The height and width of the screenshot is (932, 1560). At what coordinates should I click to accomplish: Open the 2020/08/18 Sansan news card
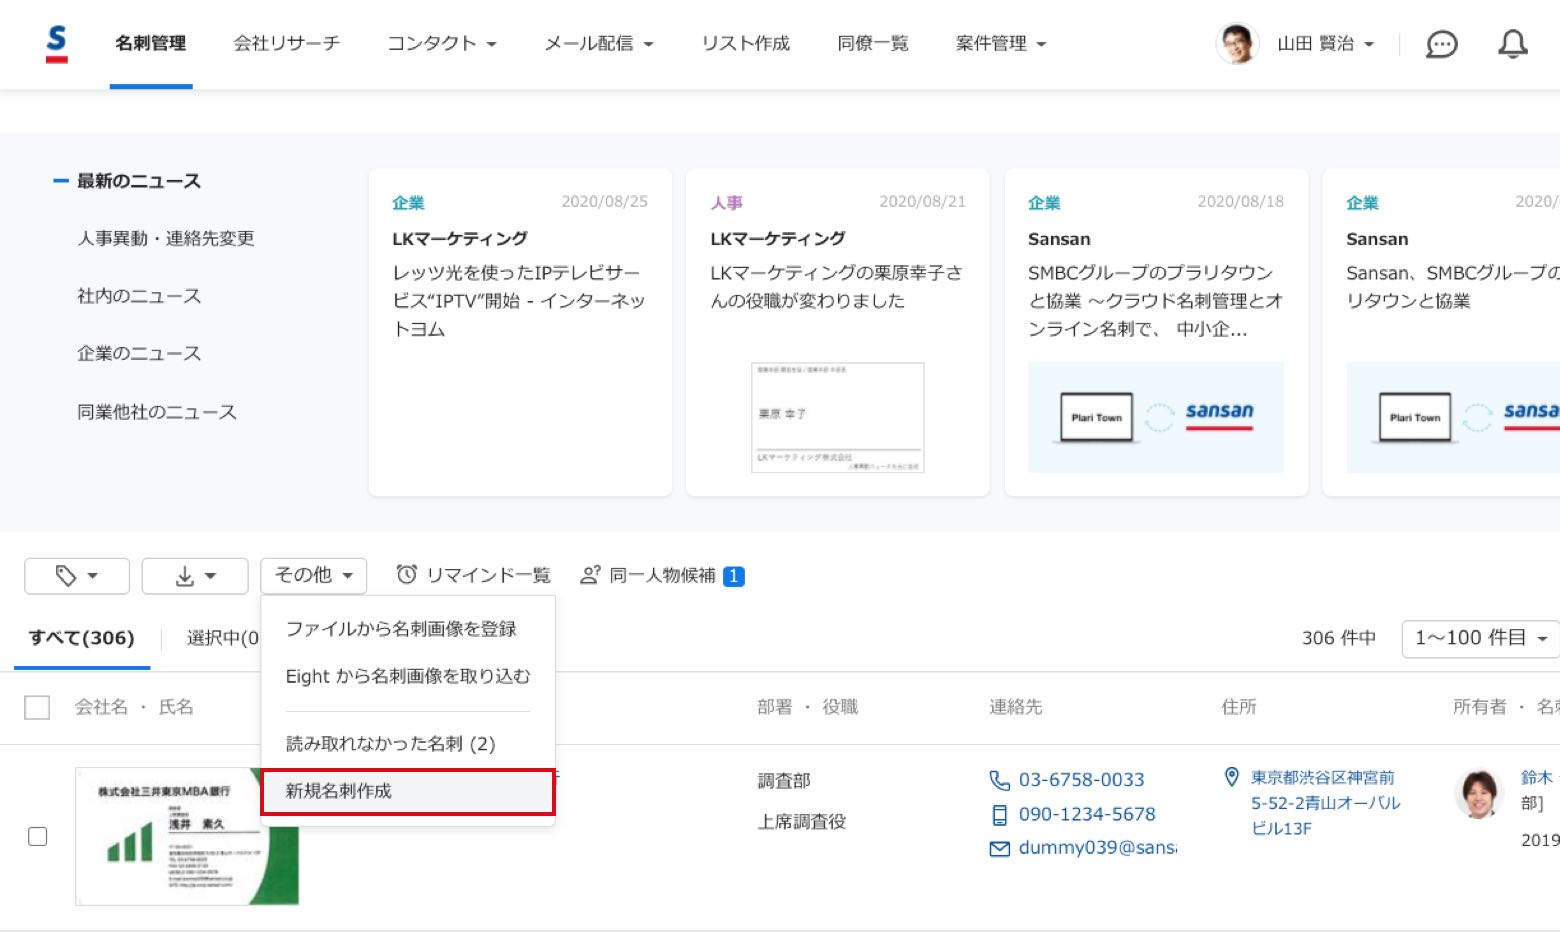pos(1156,332)
